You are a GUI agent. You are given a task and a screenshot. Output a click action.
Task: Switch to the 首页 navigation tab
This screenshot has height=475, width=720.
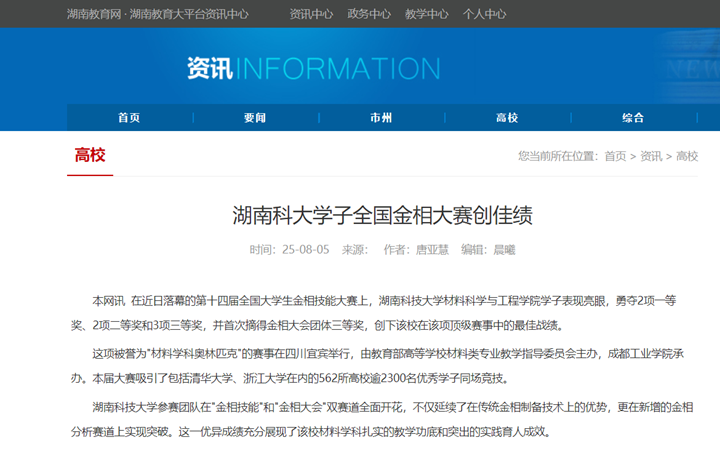(x=129, y=118)
